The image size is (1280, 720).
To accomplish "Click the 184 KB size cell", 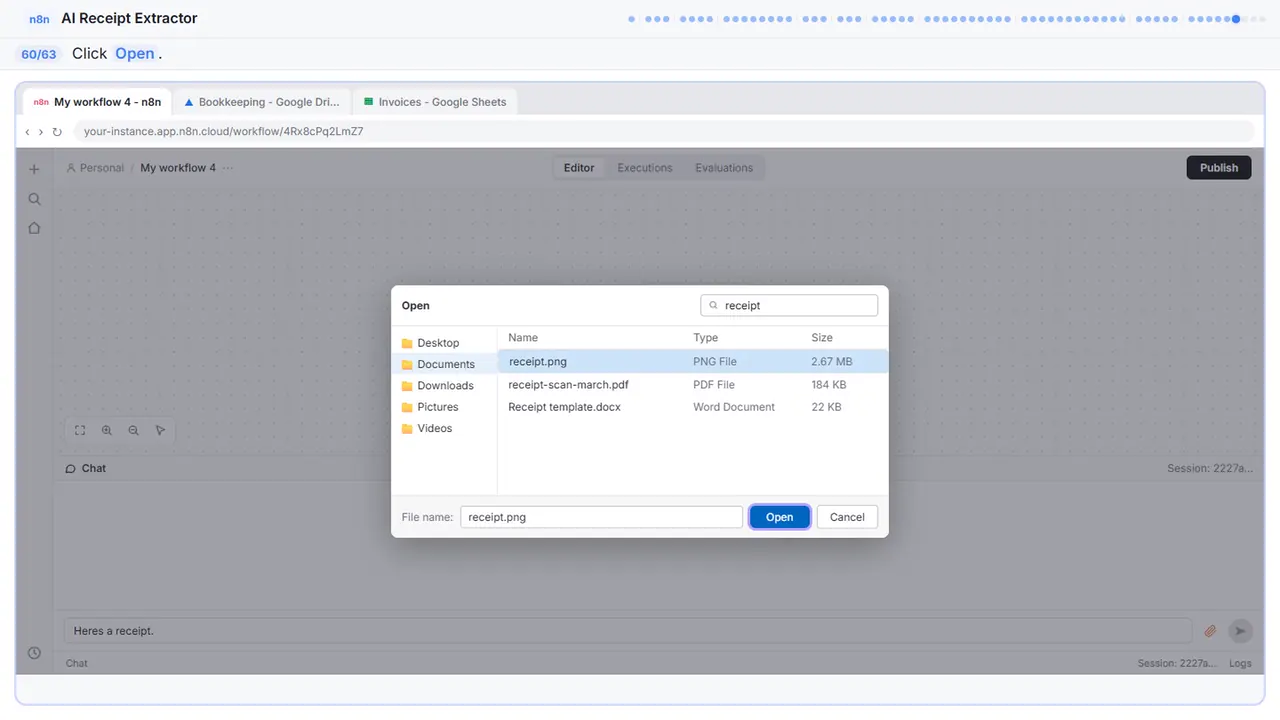I will (829, 385).
